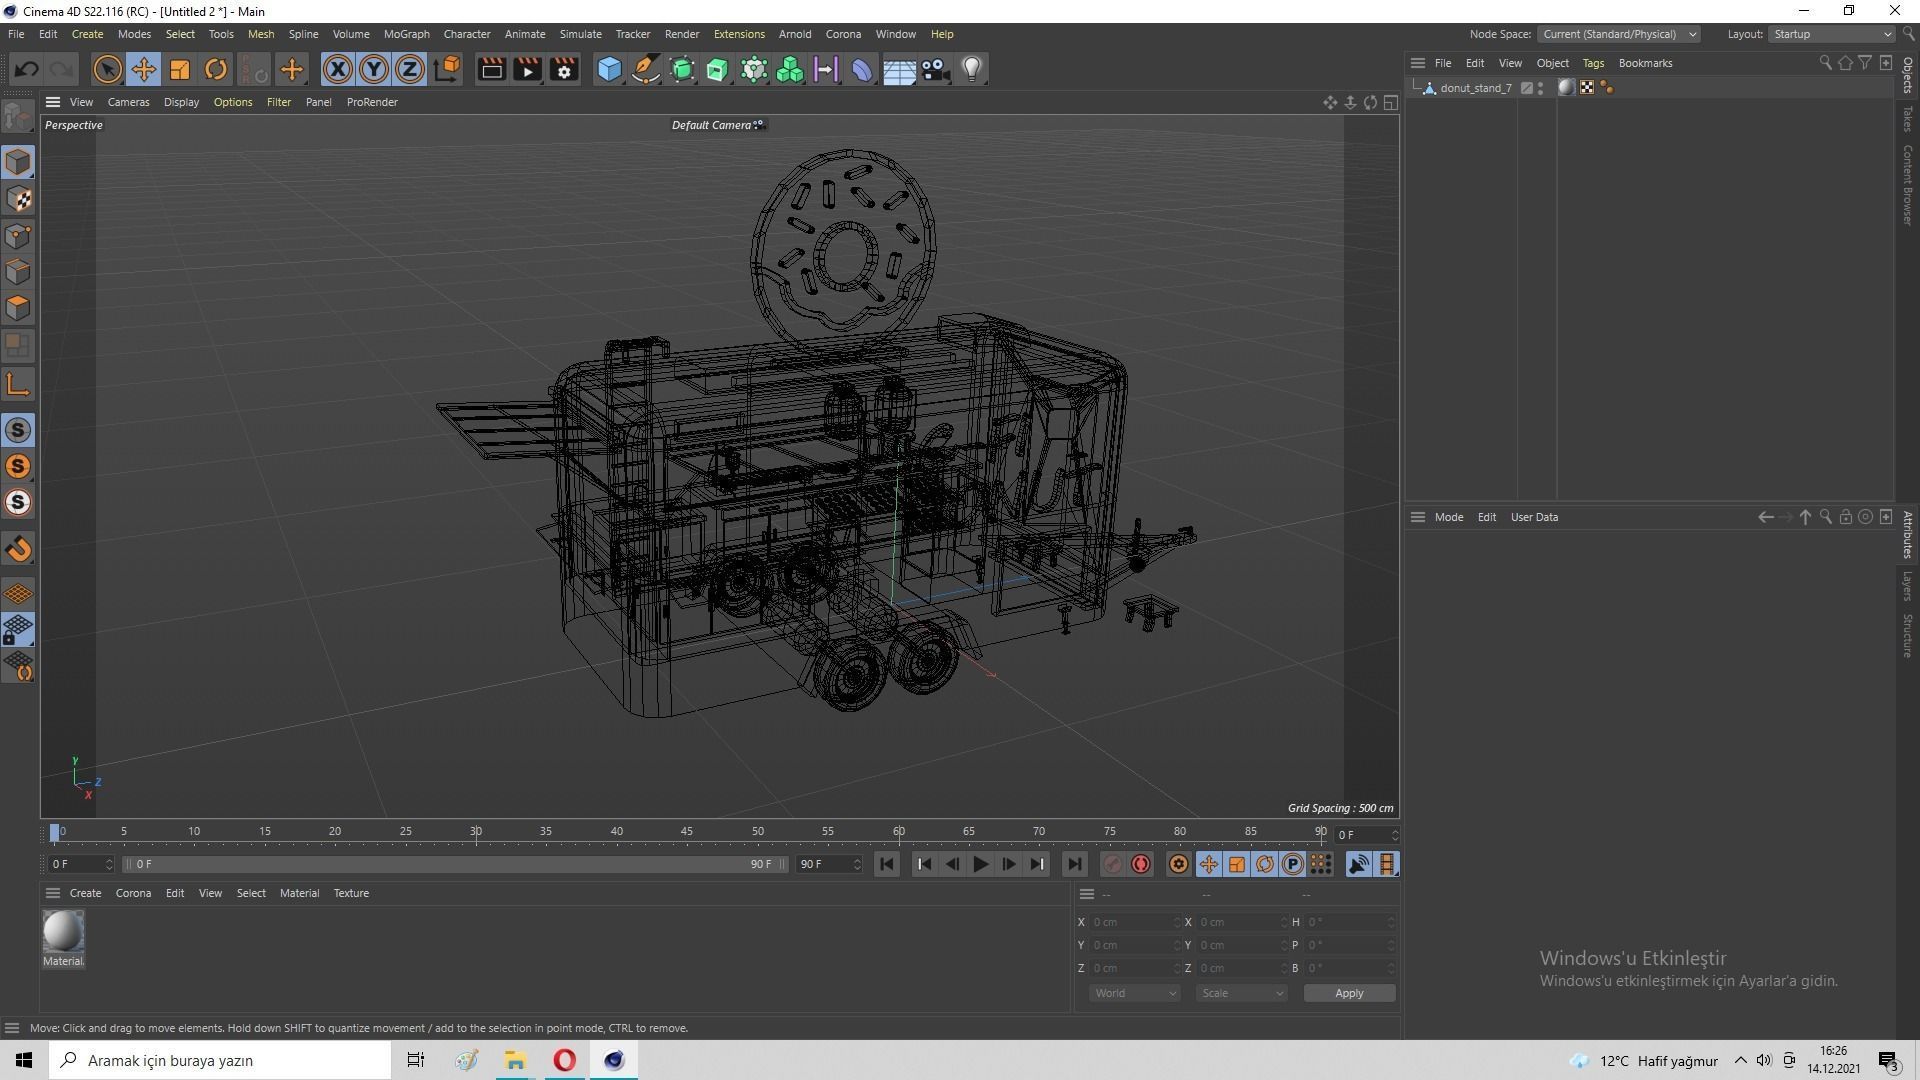
Task: Click Record Active Objects button
Action: point(1112,864)
